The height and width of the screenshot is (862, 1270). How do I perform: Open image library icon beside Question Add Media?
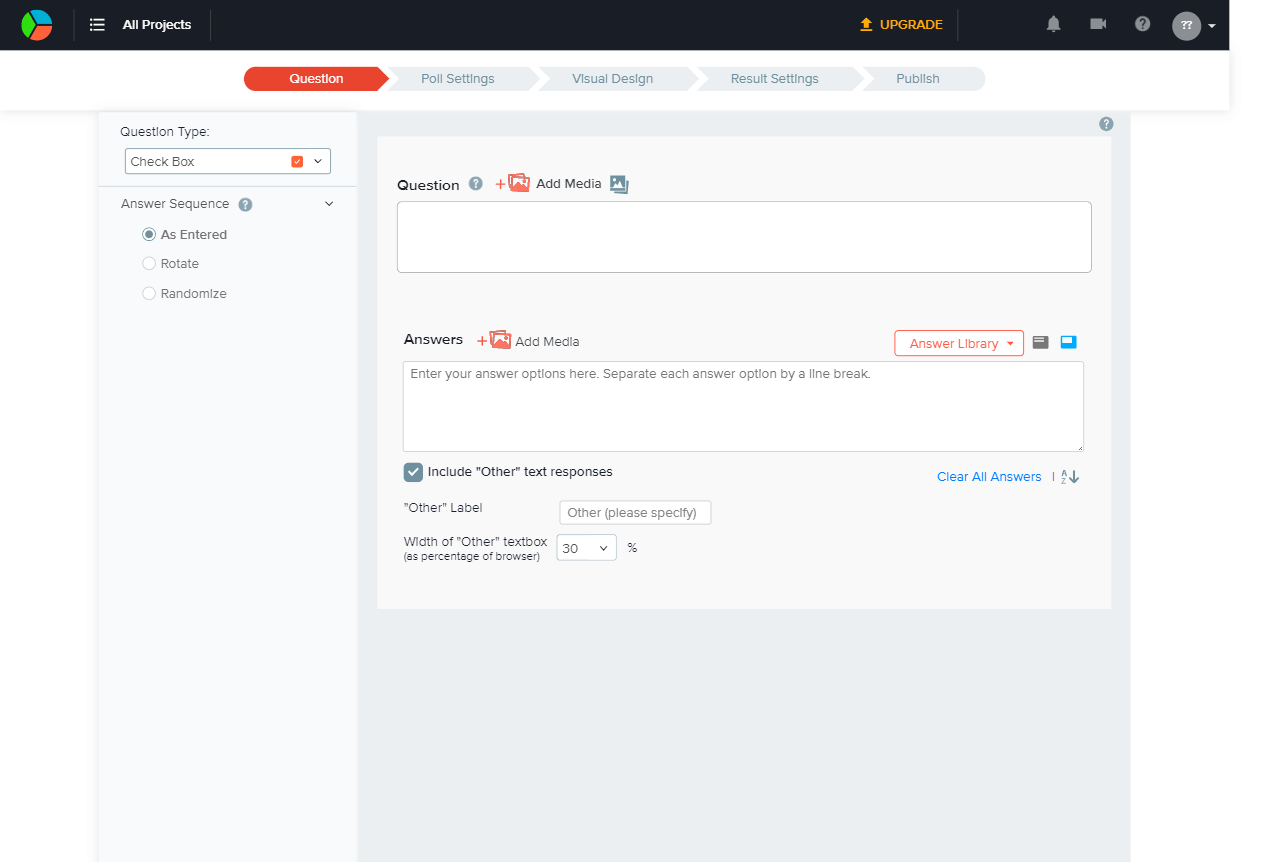pyautogui.click(x=619, y=184)
